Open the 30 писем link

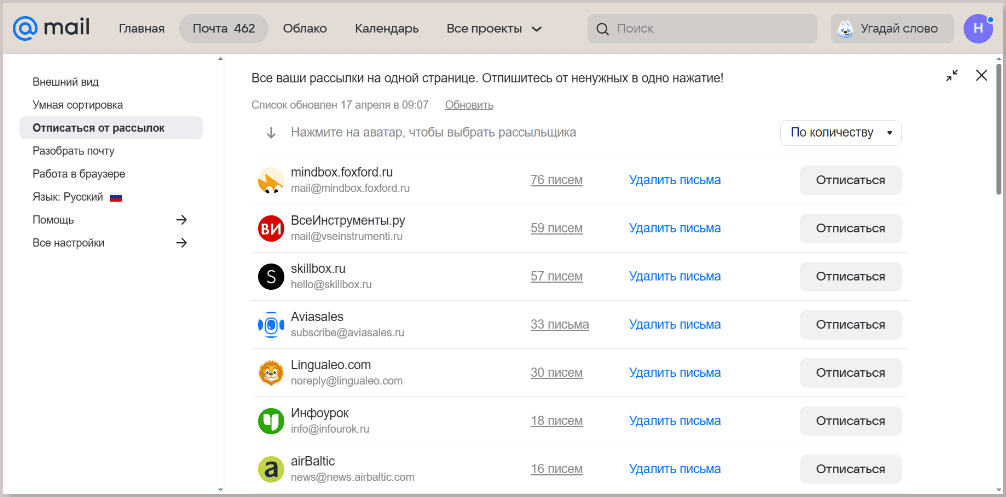pyautogui.click(x=556, y=373)
